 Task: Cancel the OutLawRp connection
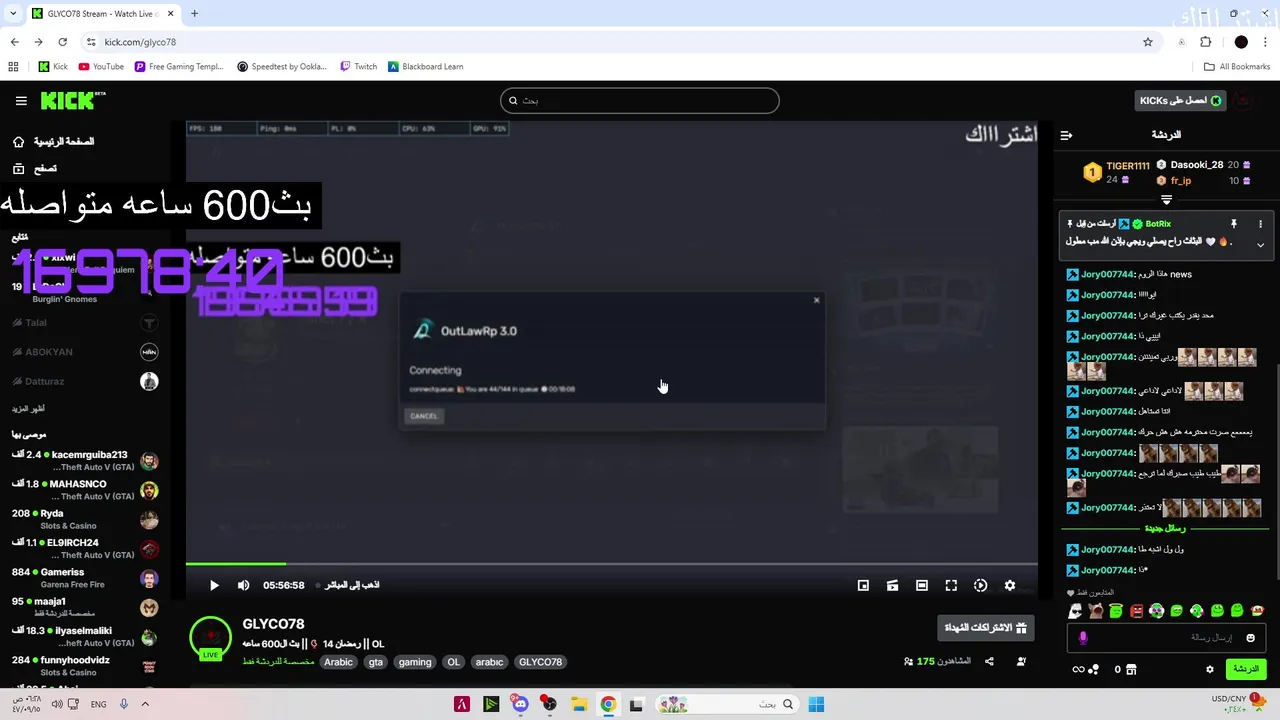coord(424,416)
